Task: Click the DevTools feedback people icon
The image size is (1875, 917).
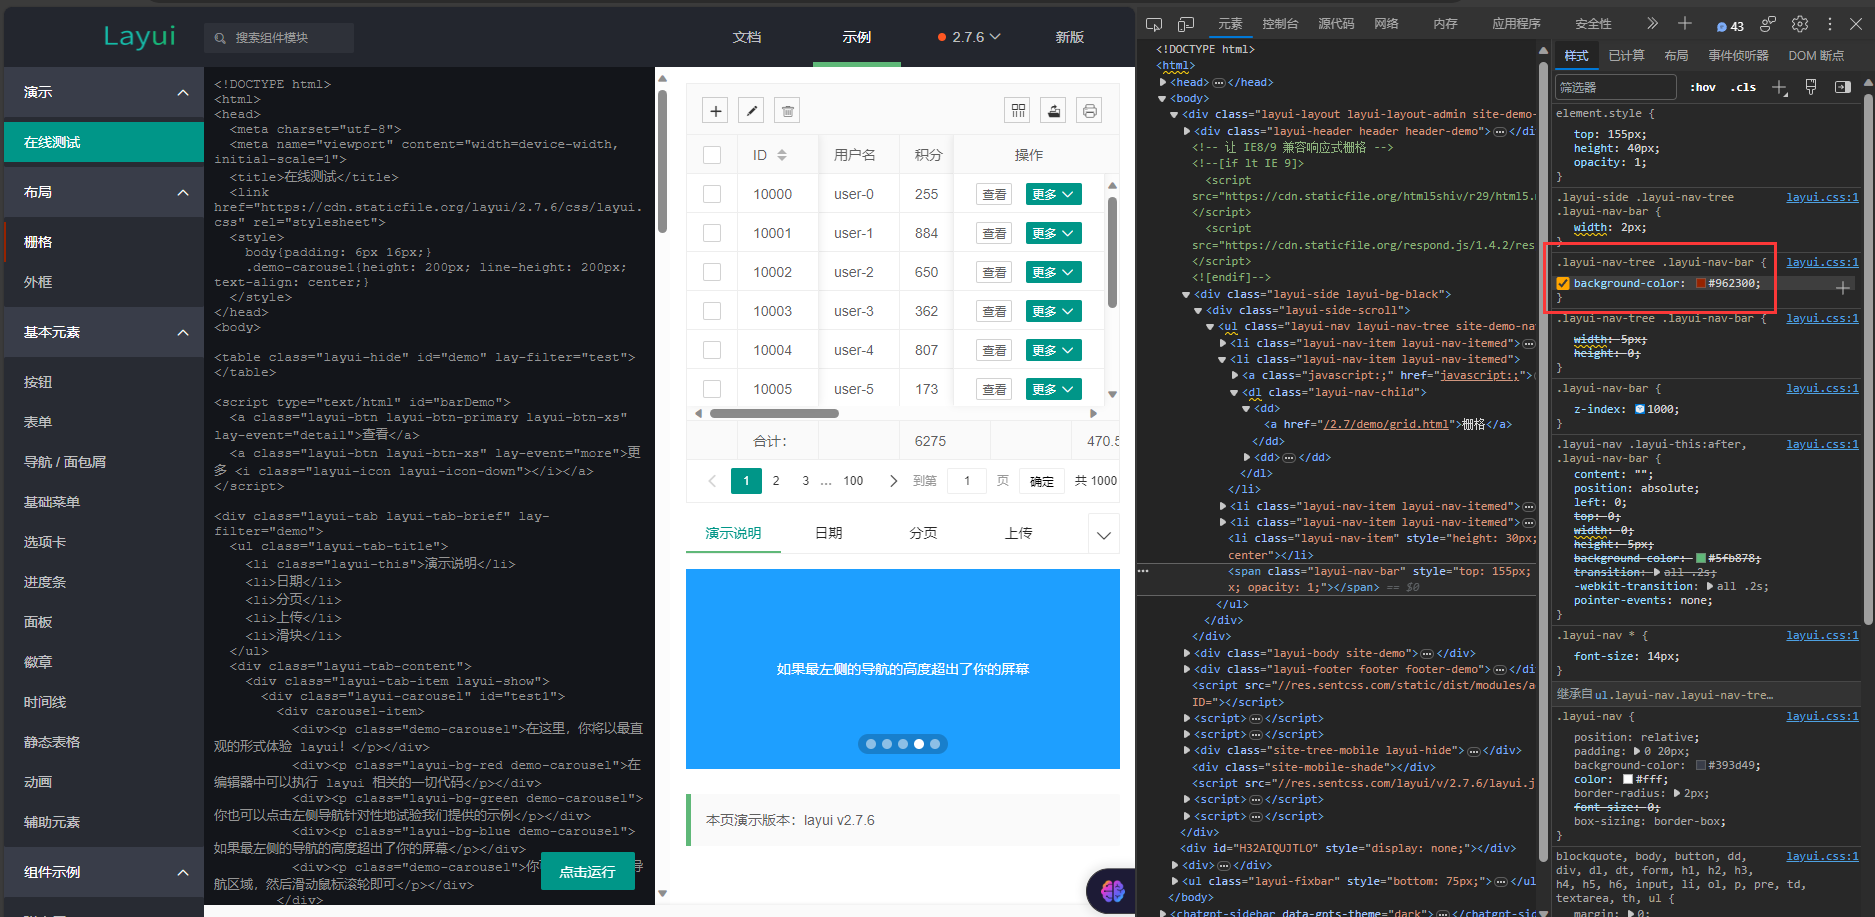Action: pos(1768,24)
